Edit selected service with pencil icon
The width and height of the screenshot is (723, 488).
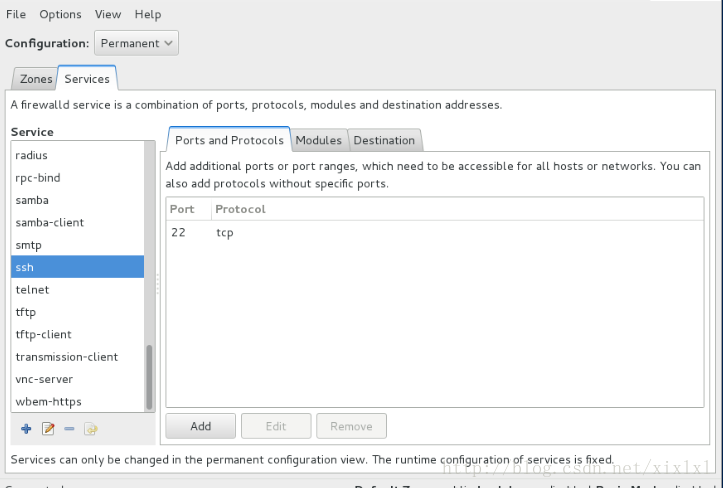[48, 429]
